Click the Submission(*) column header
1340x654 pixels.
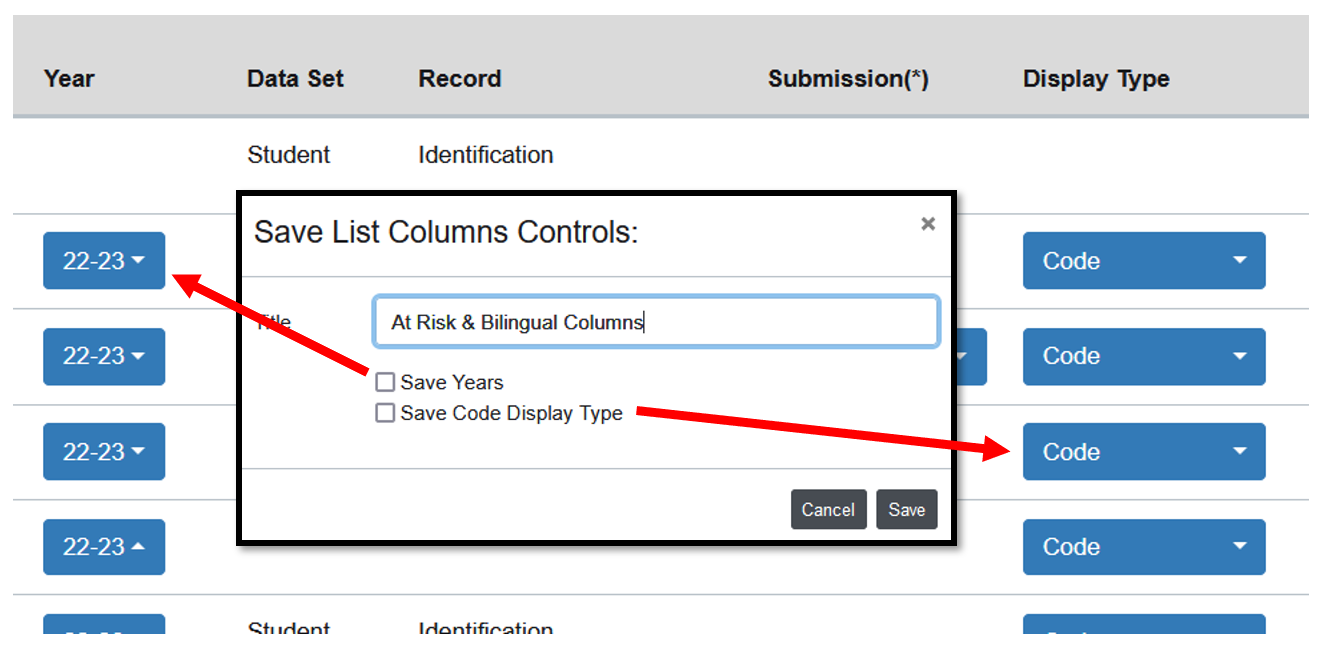tap(848, 79)
